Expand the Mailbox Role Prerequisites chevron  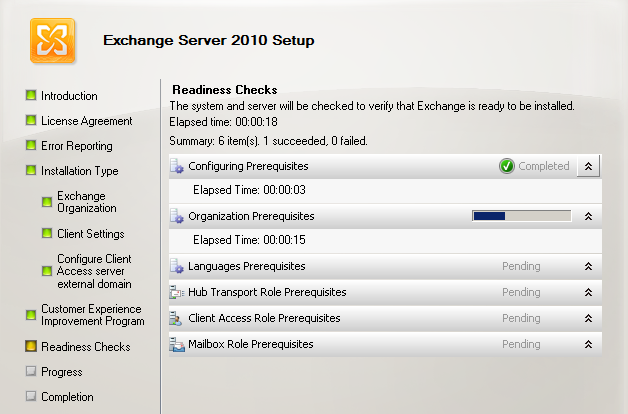coord(588,344)
